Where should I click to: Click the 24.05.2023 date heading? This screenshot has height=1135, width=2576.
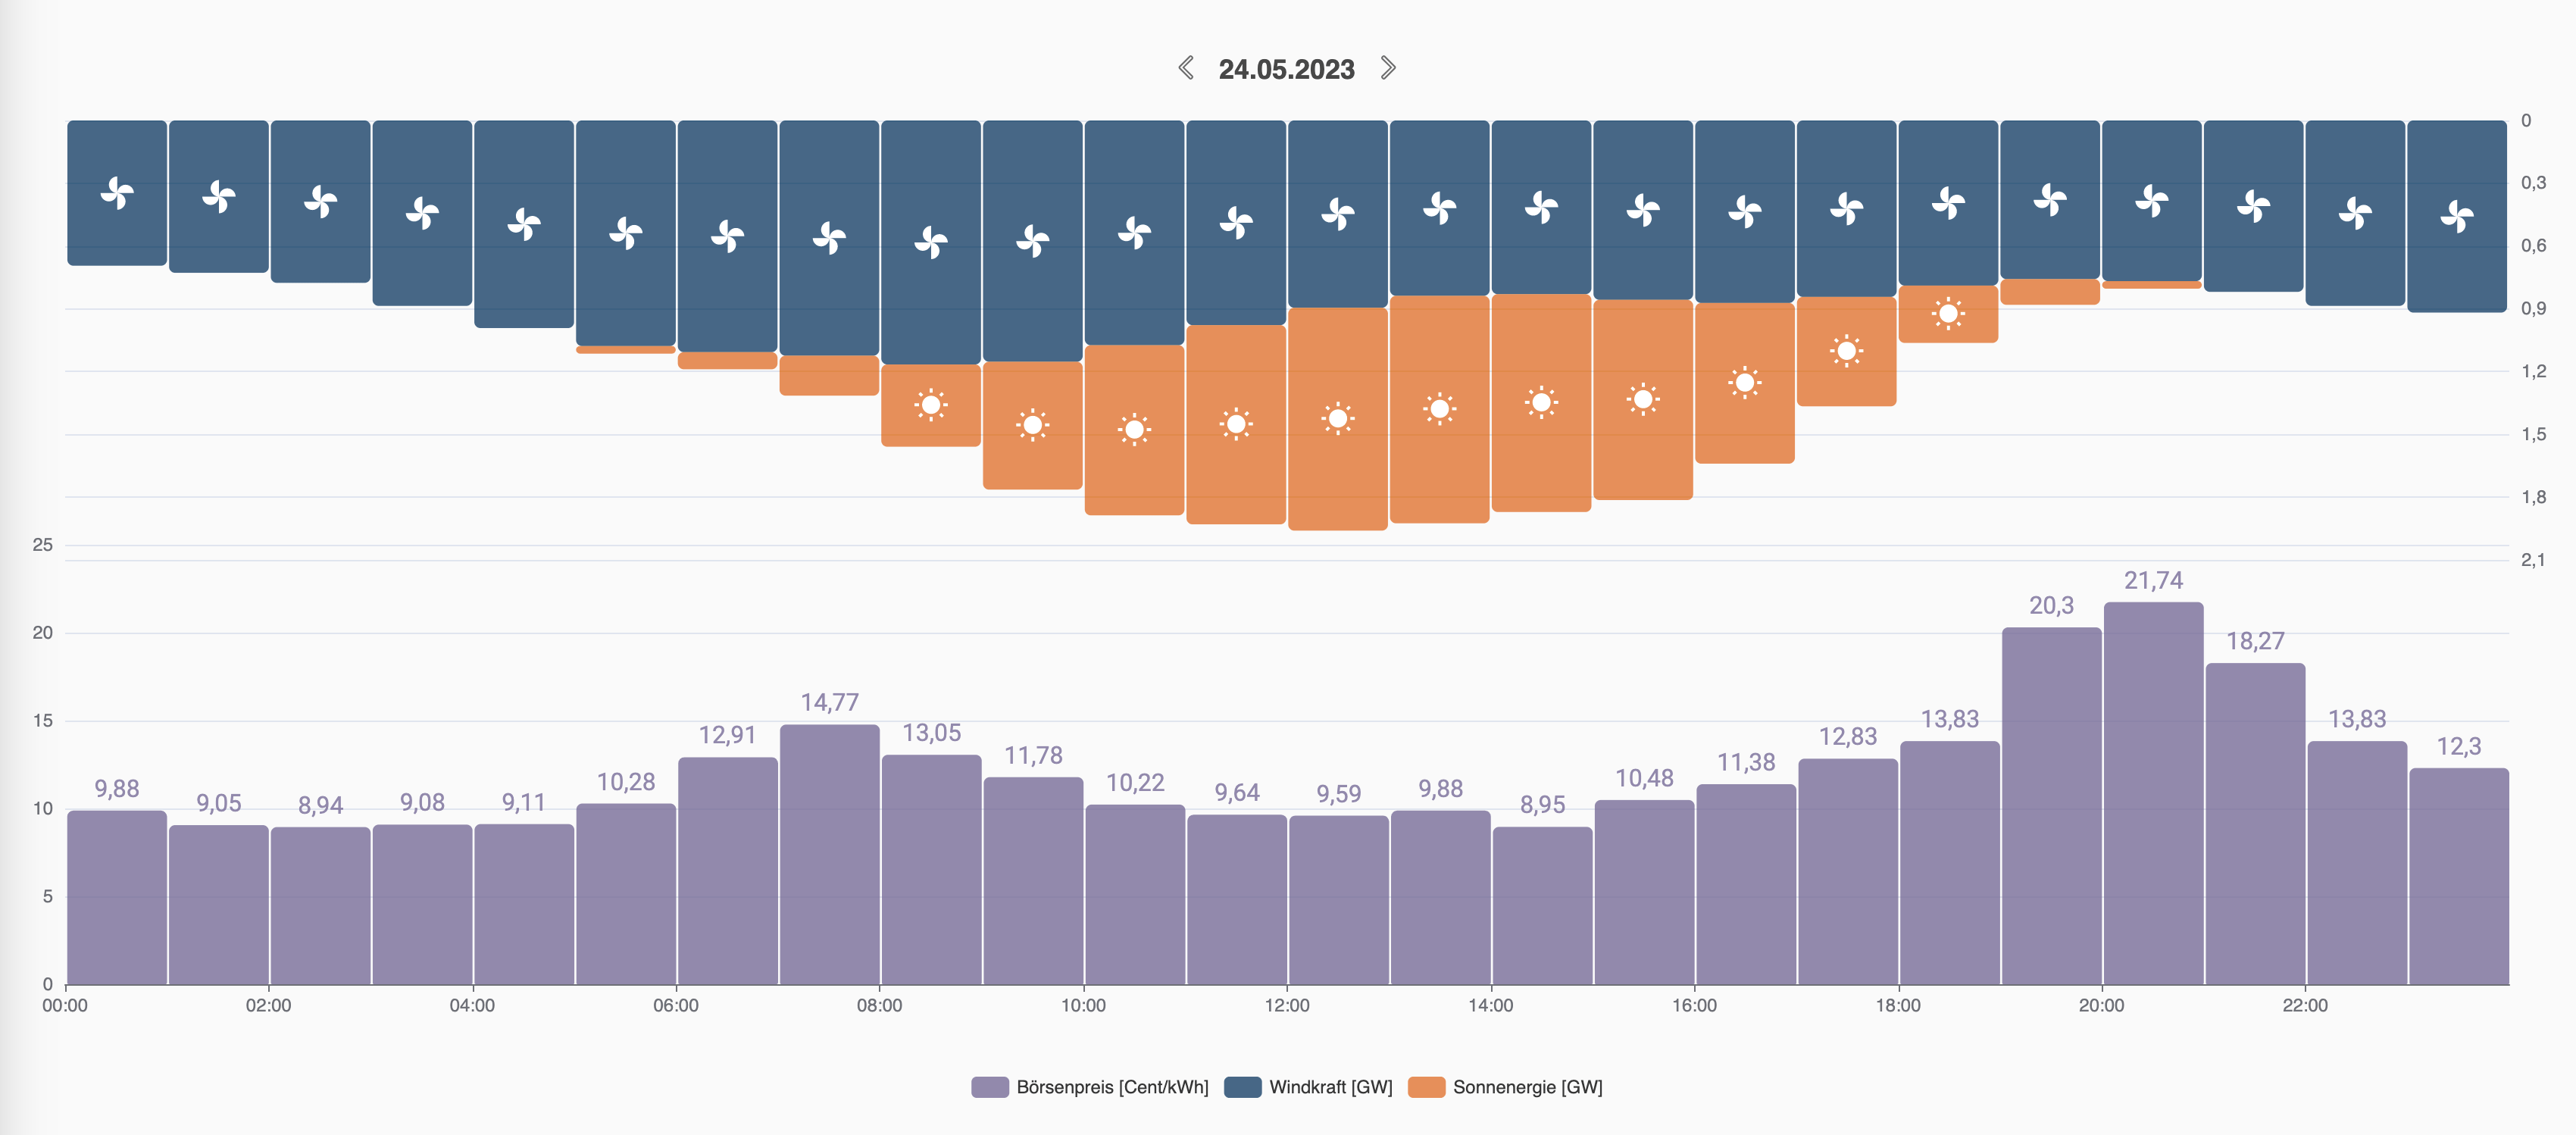pyautogui.click(x=1286, y=69)
